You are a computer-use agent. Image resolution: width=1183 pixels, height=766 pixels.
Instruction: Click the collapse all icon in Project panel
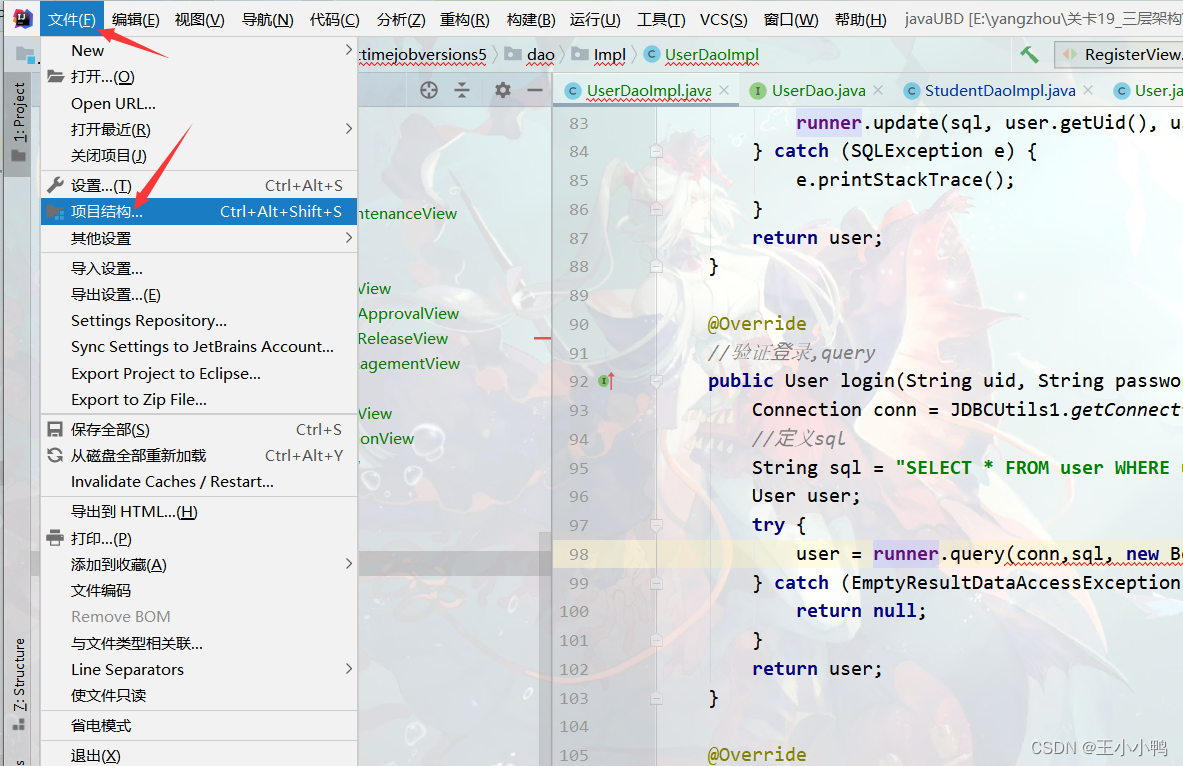coord(462,91)
